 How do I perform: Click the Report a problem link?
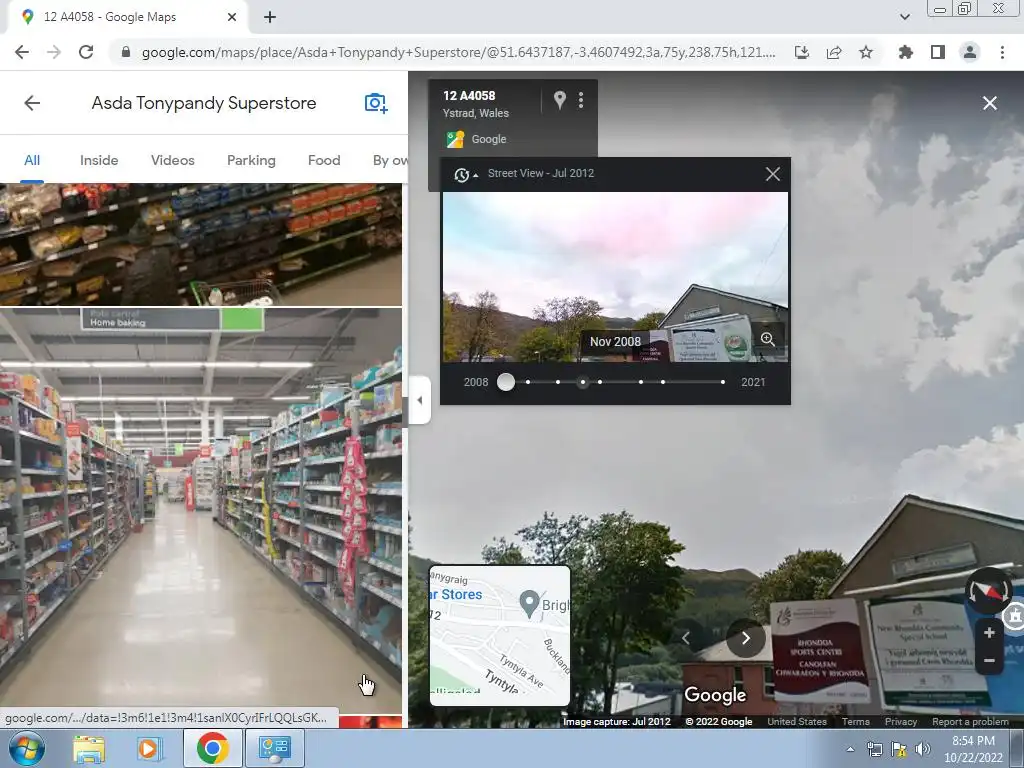(x=970, y=722)
